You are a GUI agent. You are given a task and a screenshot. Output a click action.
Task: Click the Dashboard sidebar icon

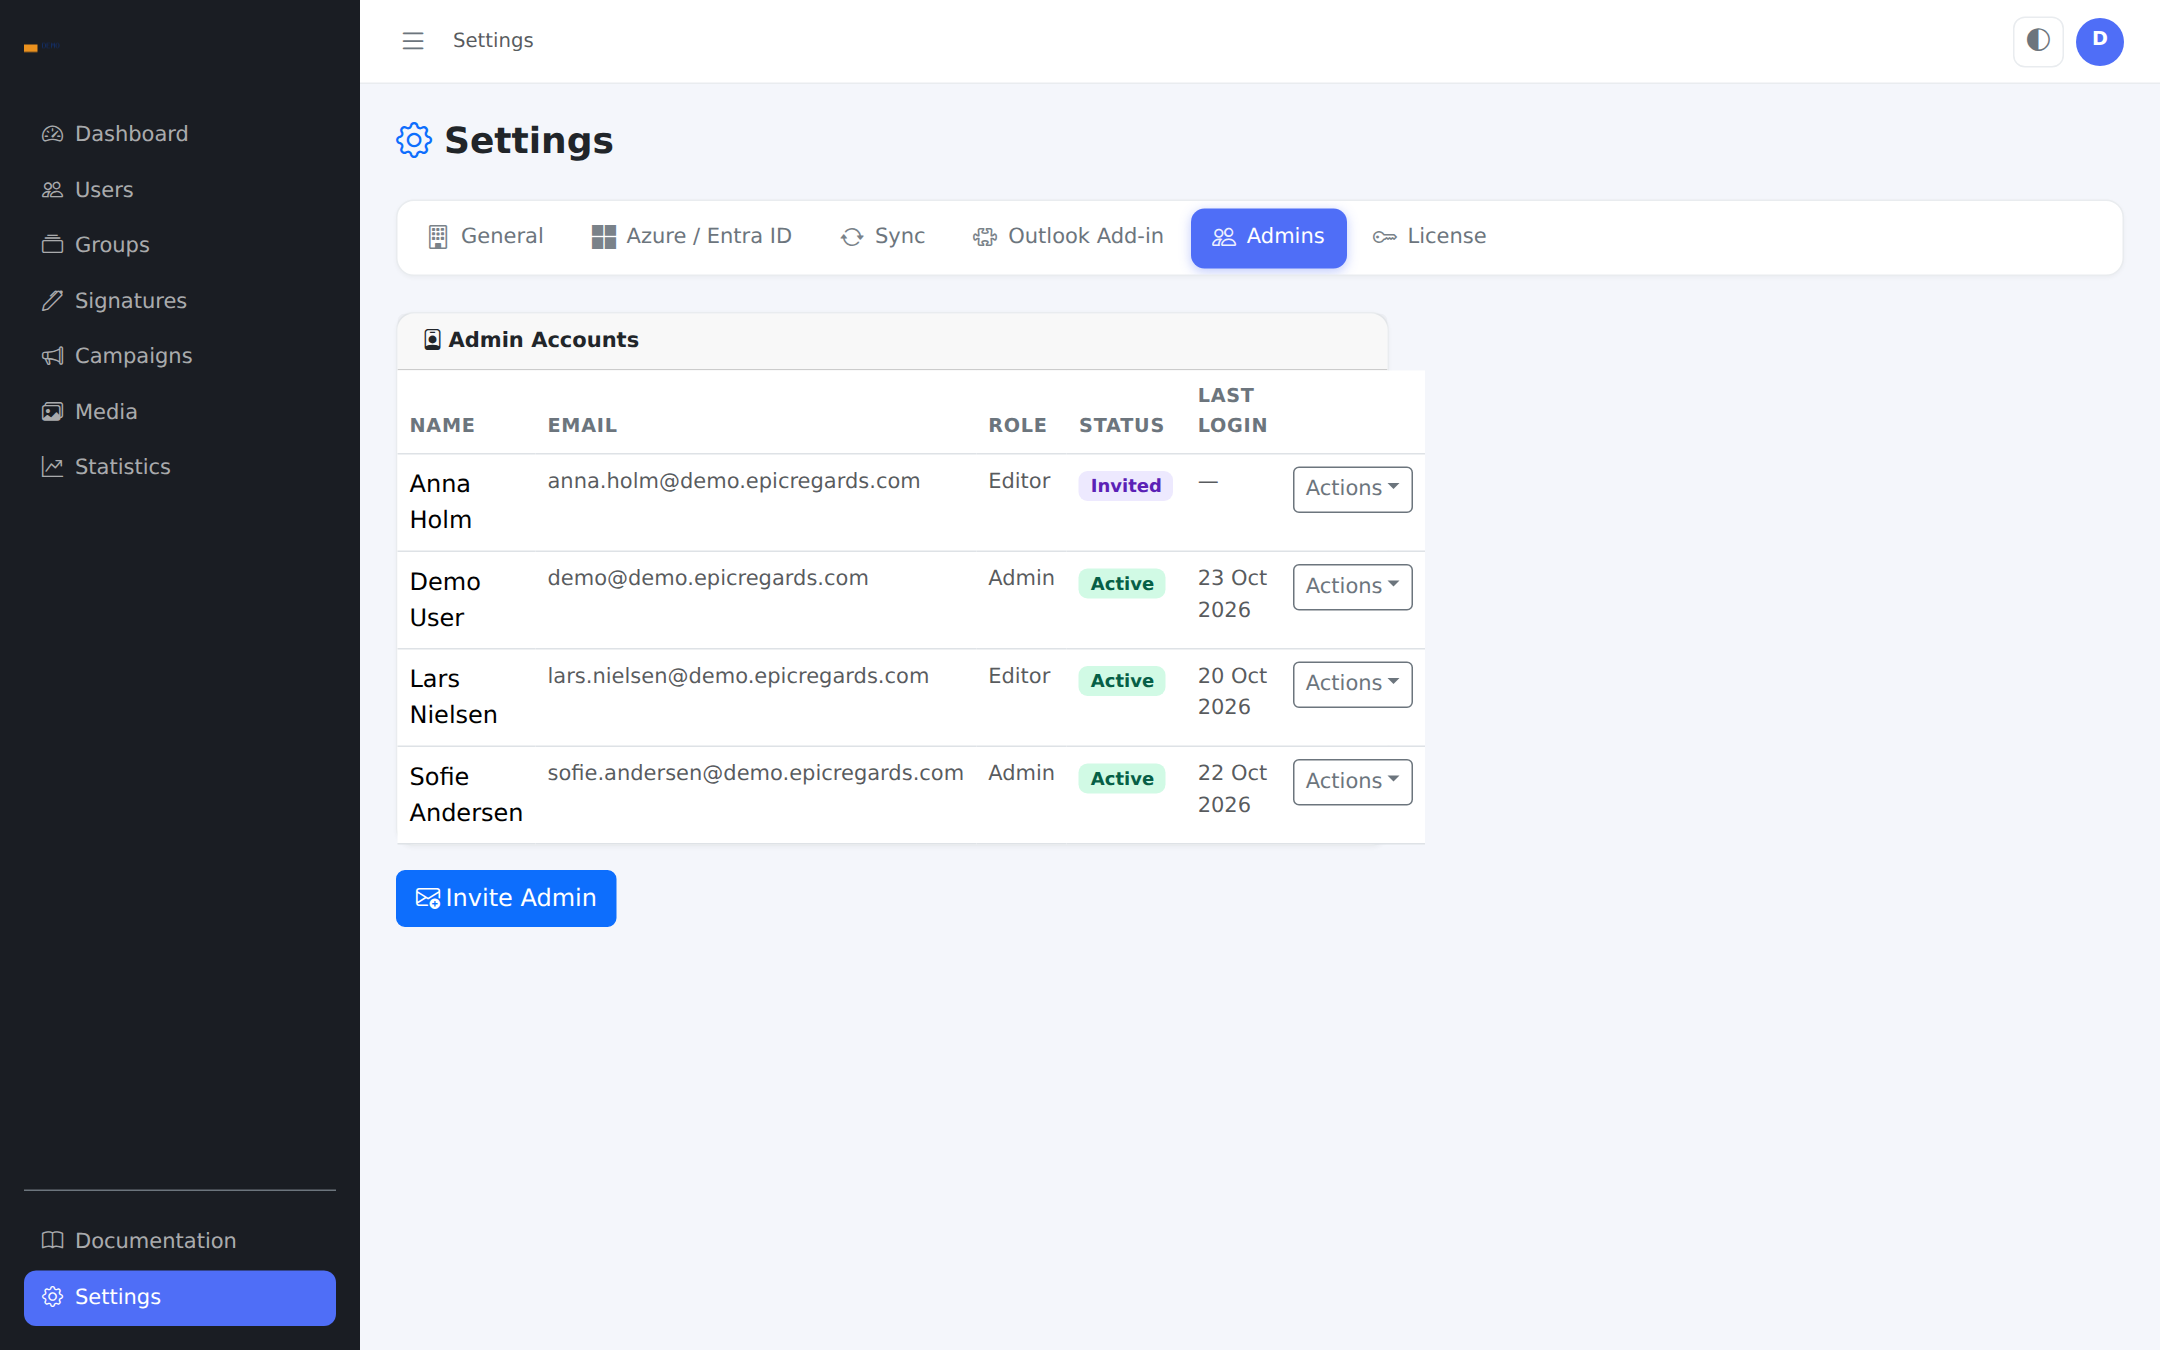52,134
